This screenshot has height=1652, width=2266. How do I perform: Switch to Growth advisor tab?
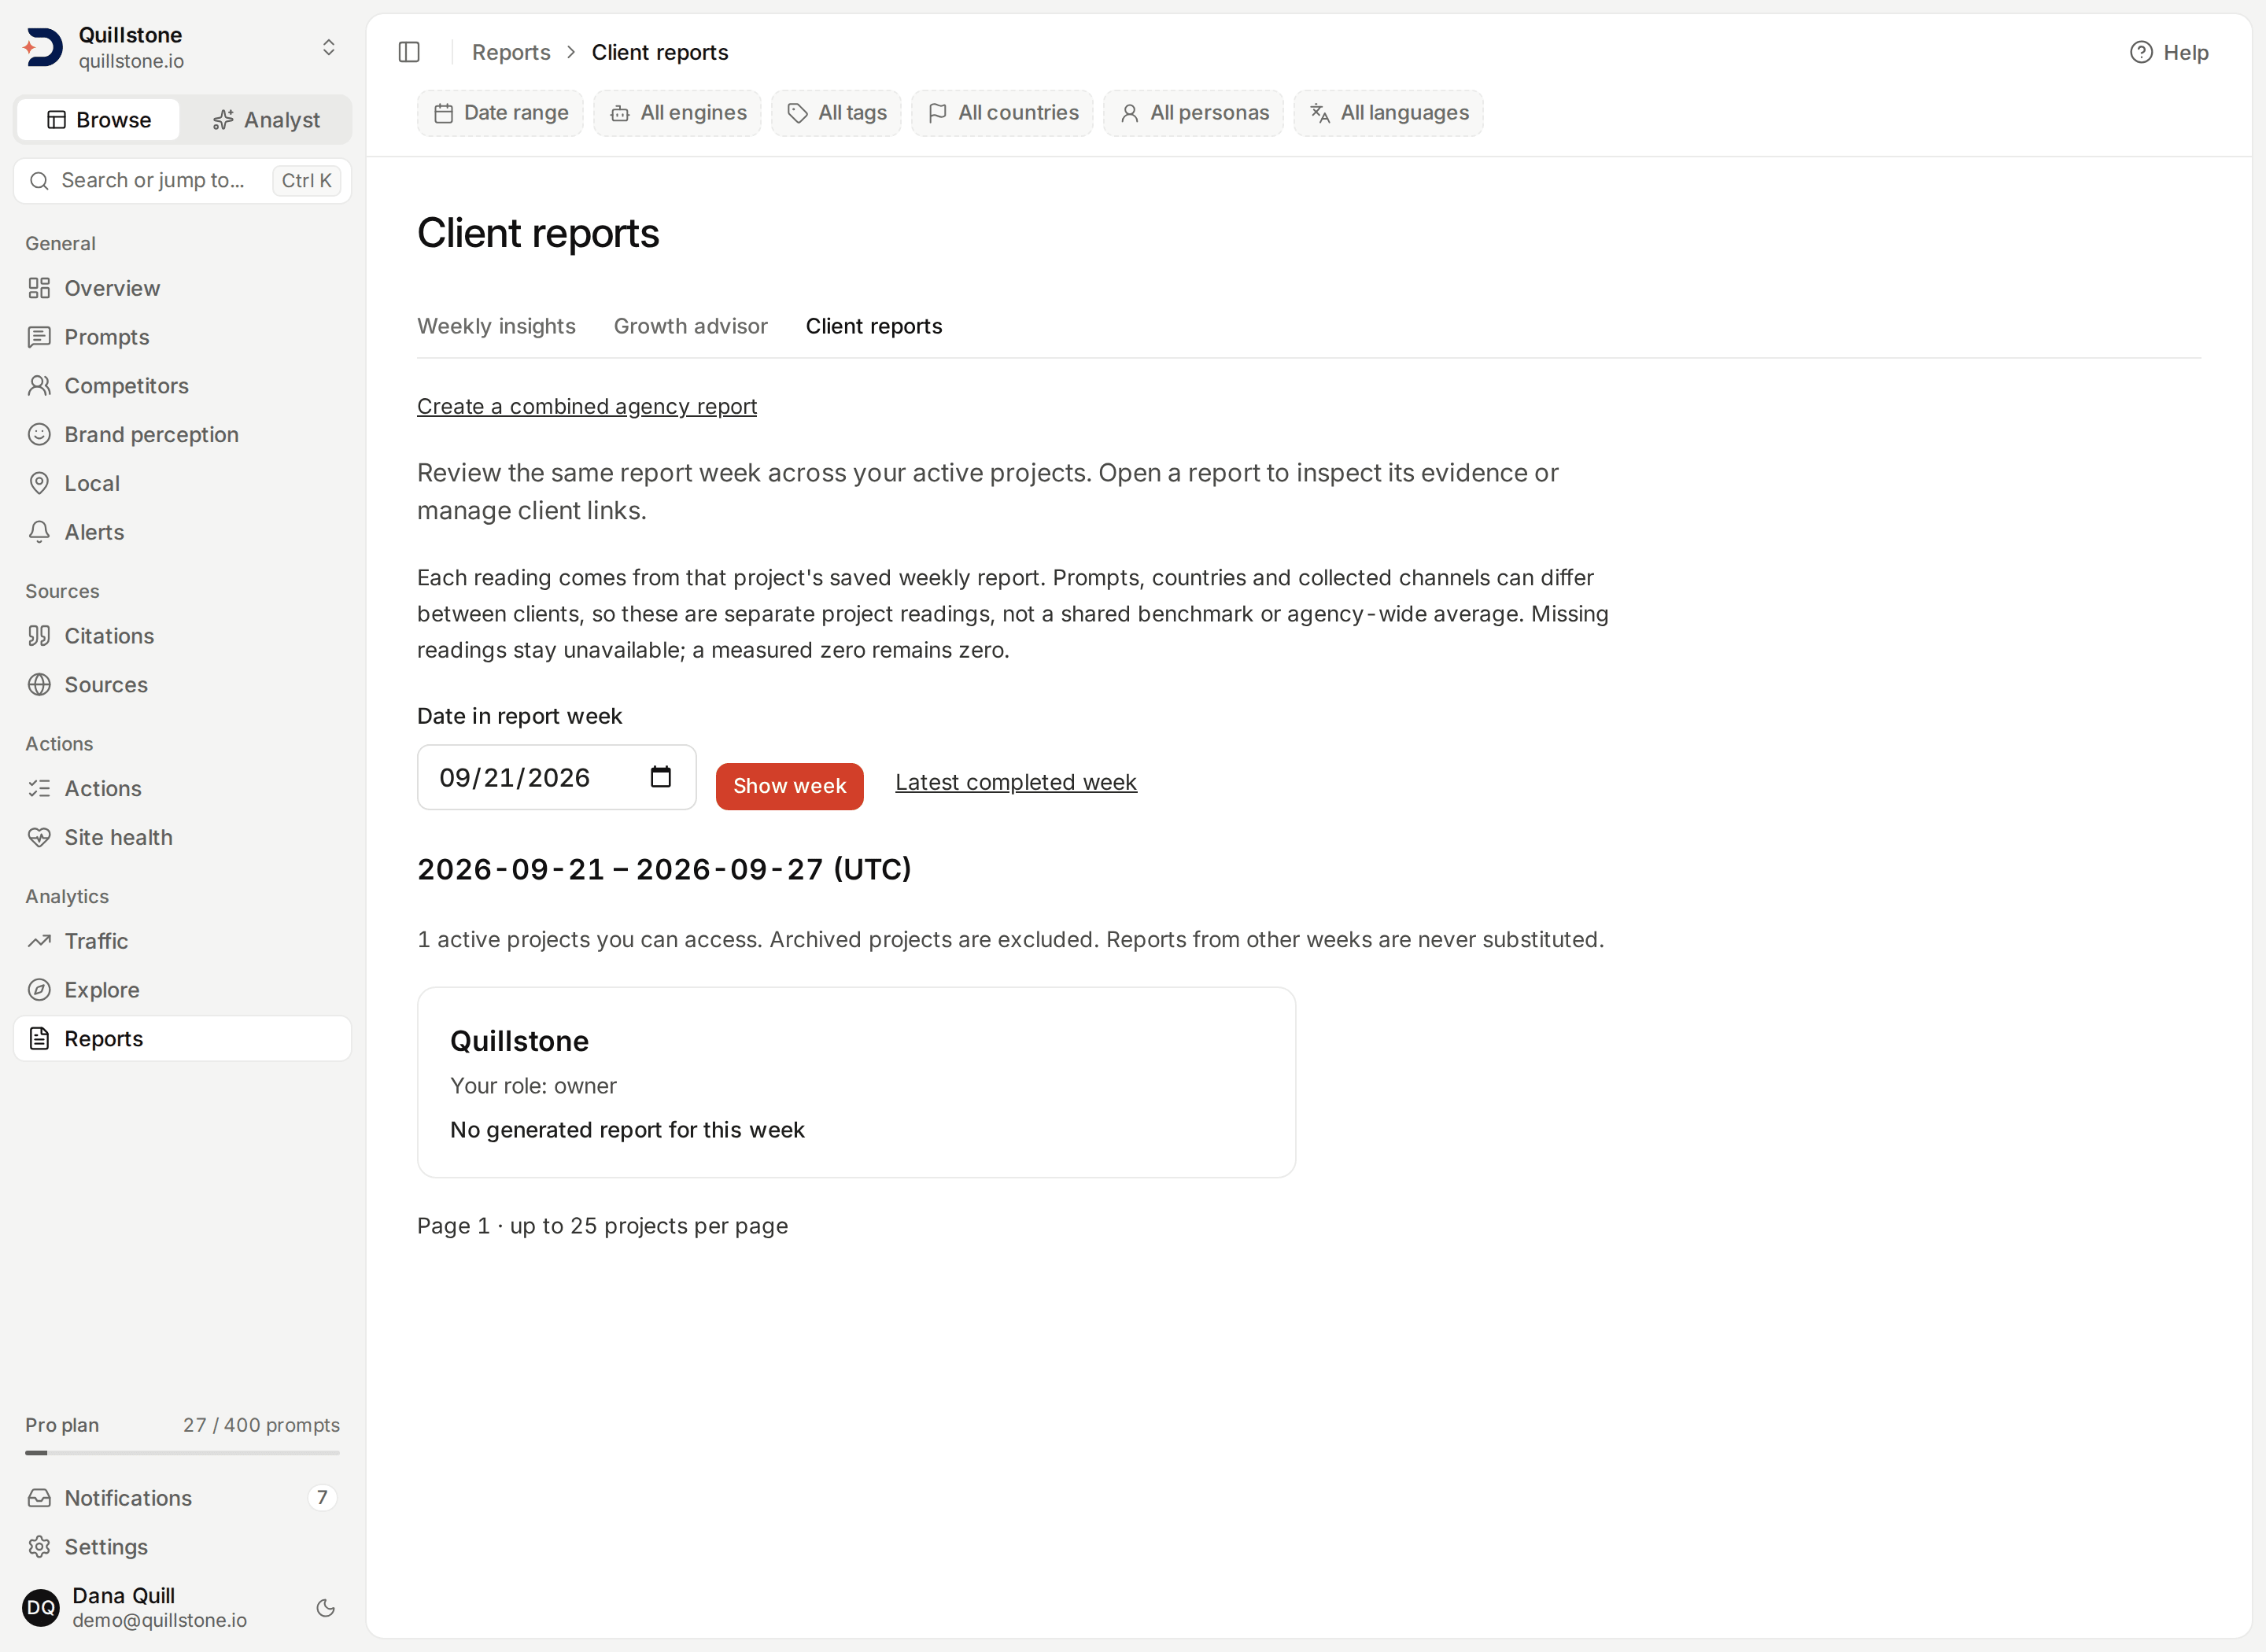click(x=690, y=326)
